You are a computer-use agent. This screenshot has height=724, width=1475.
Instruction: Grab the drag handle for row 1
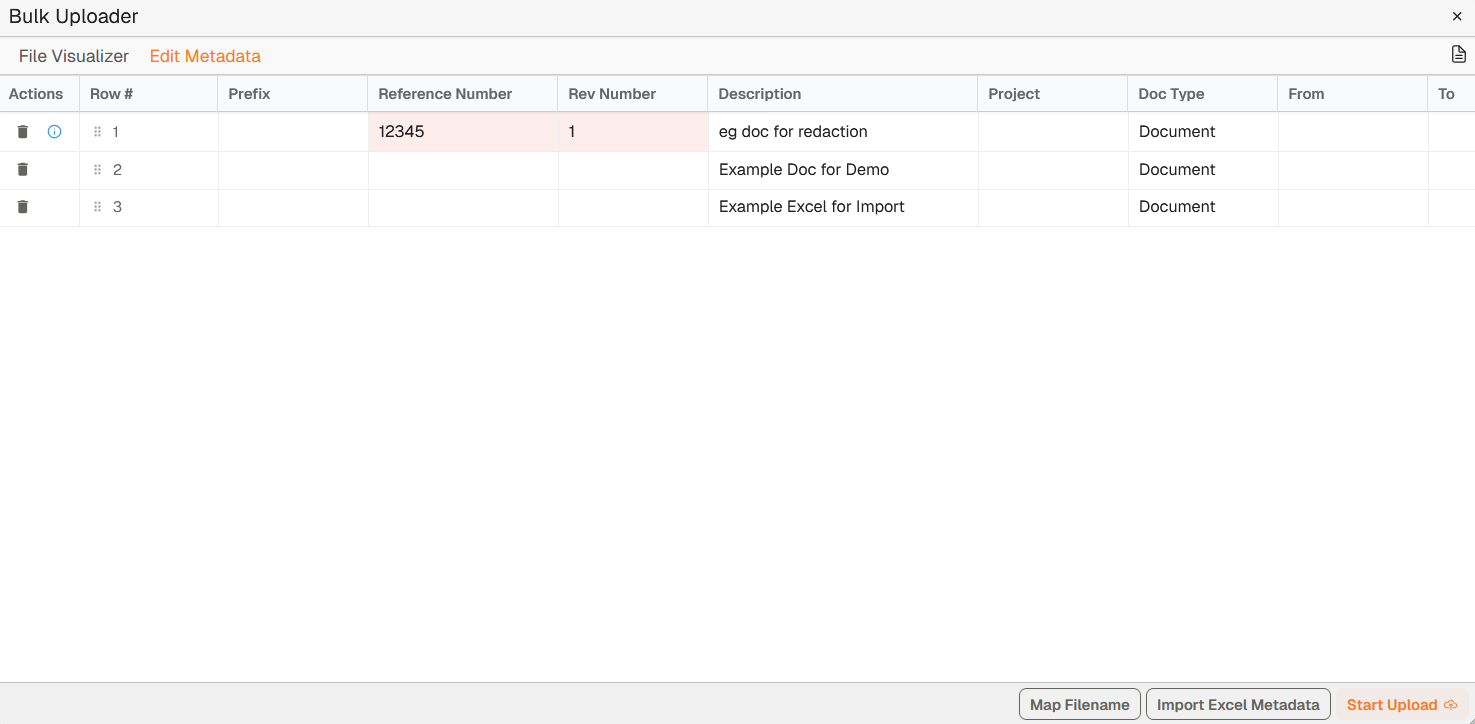(x=97, y=132)
